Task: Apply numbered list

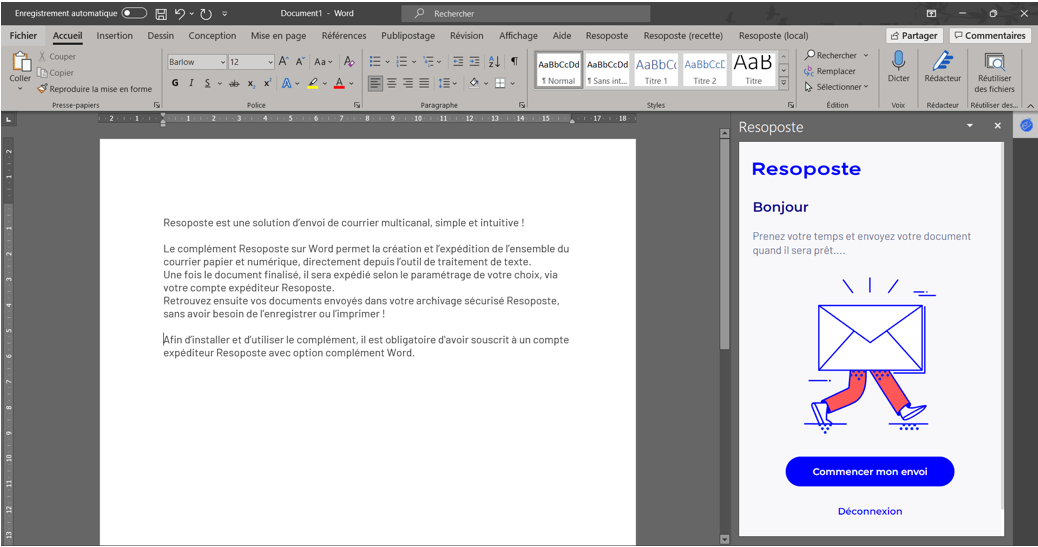Action: pos(401,62)
